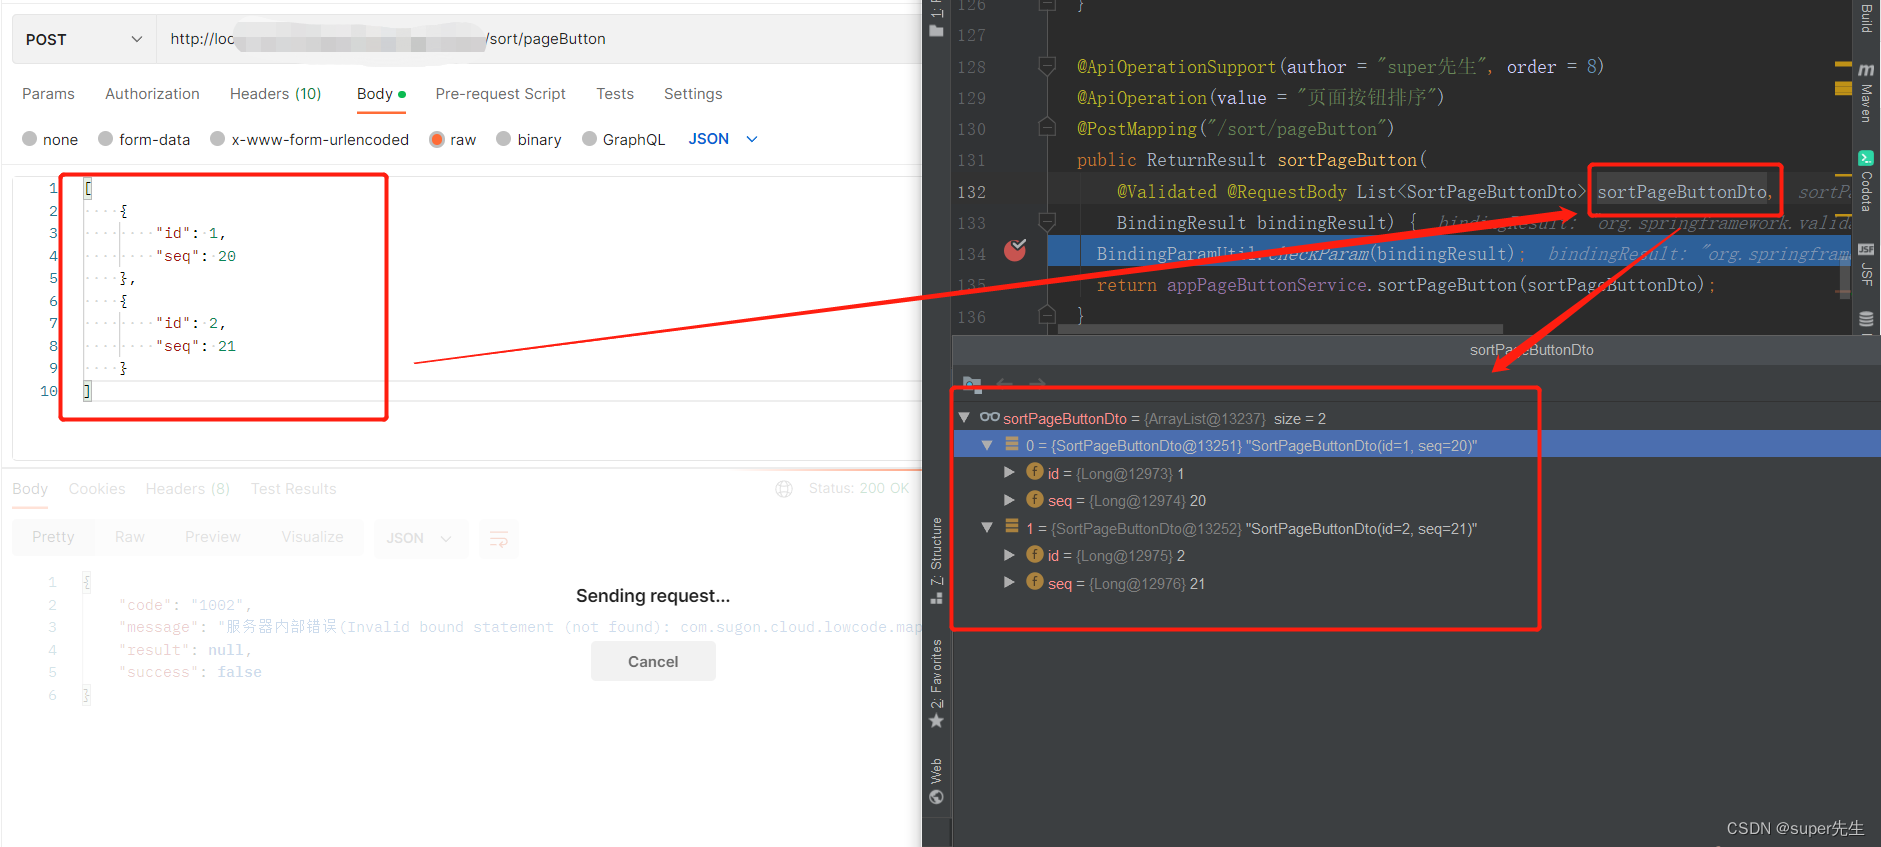Expand the id = Long@12973 node
The image size is (1881, 847).
[1009, 472]
